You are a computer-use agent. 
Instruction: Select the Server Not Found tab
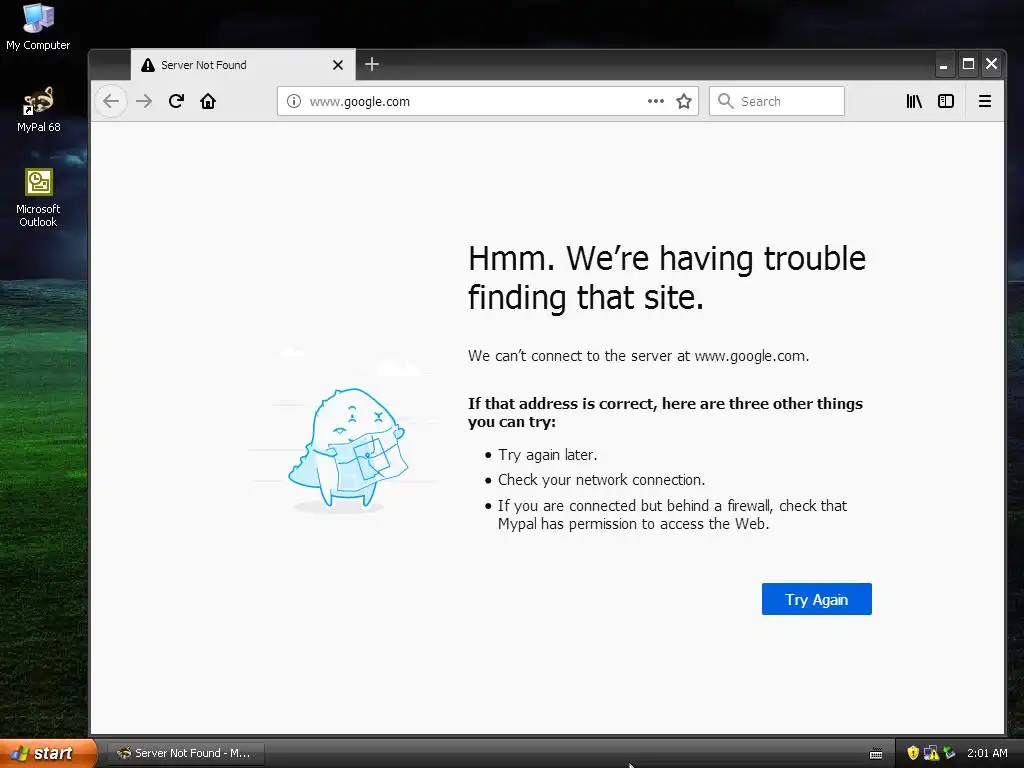243,65
